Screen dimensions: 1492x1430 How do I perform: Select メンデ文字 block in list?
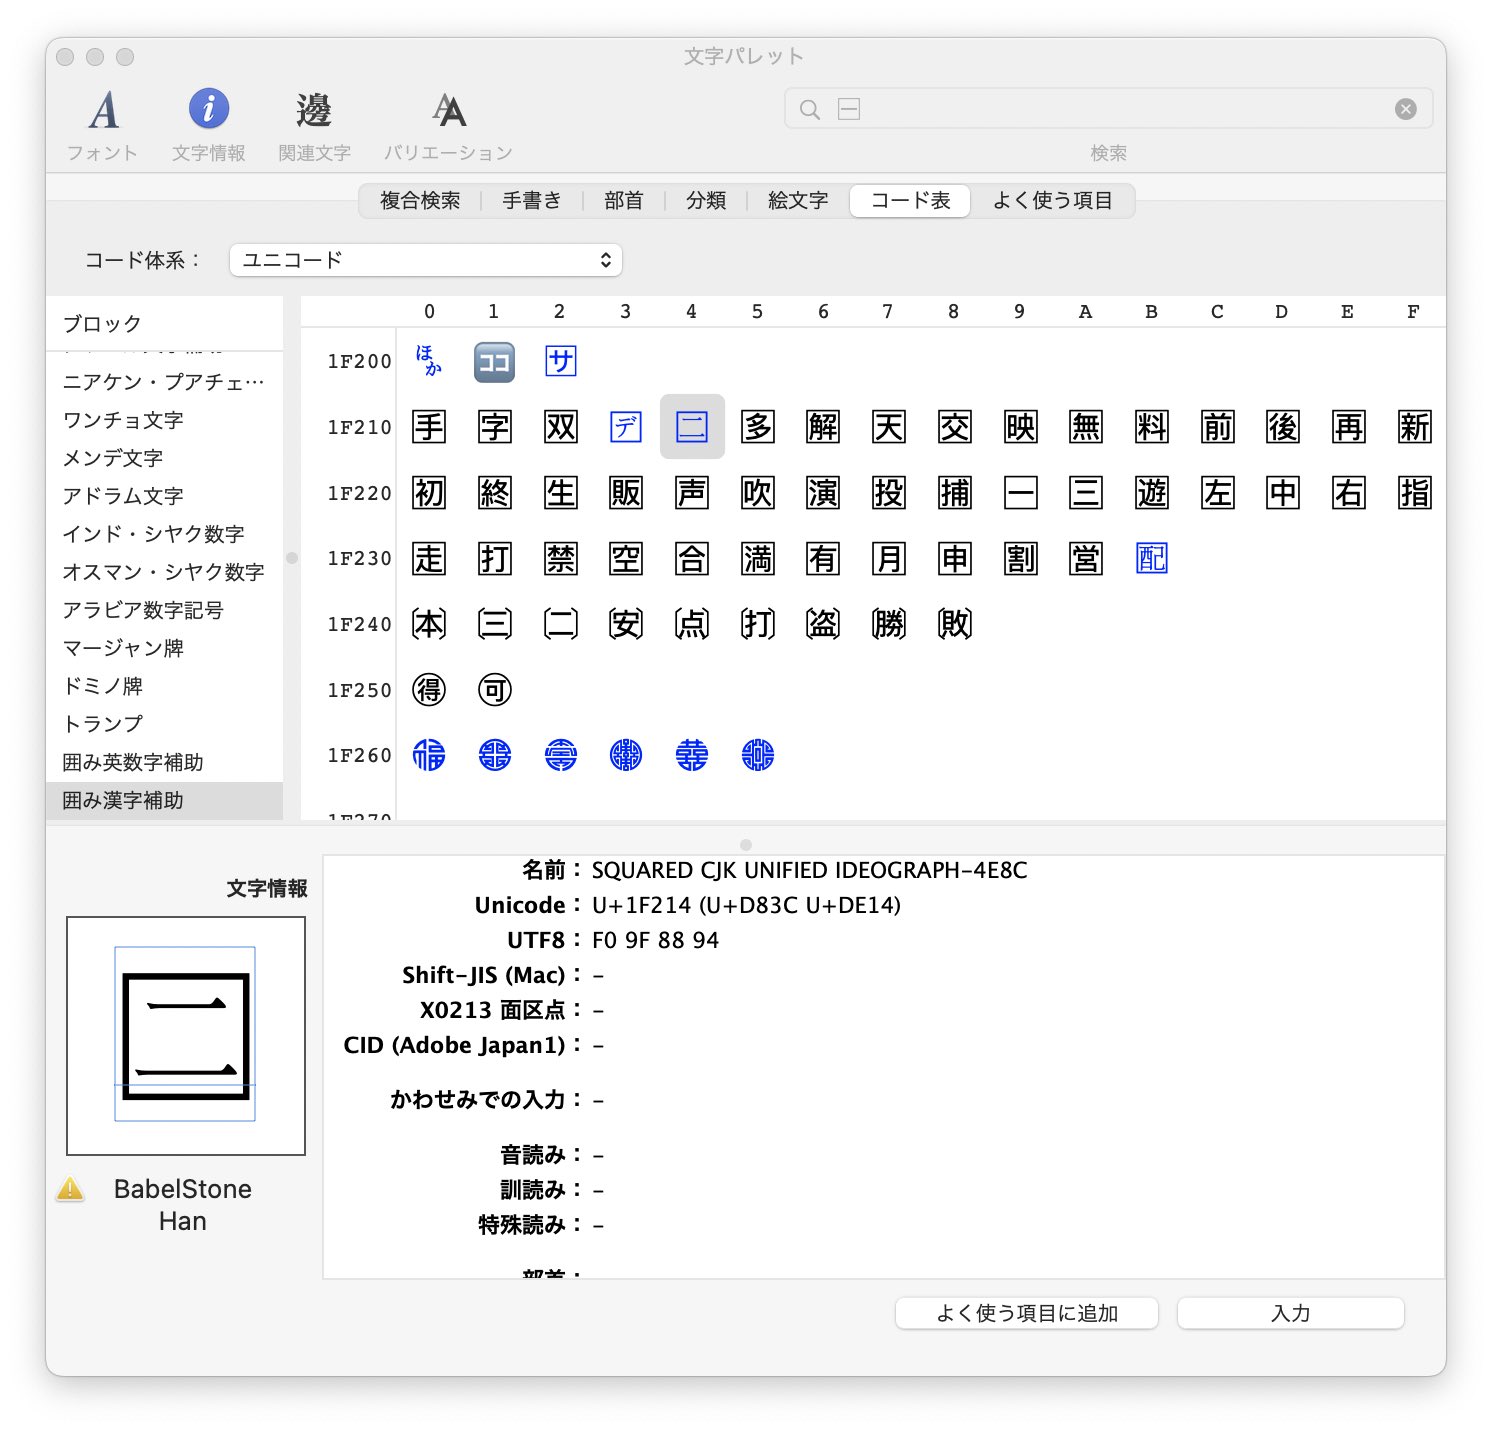pos(165,458)
